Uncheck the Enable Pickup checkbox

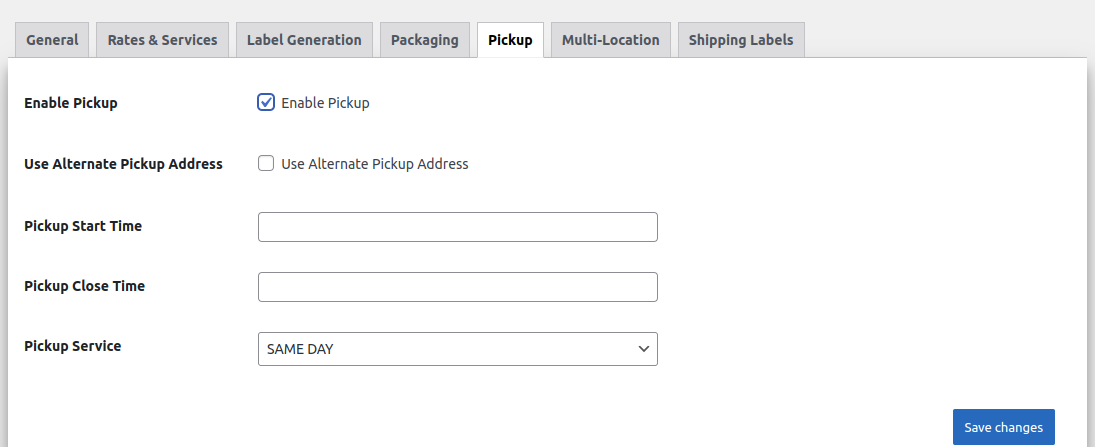pyautogui.click(x=266, y=102)
